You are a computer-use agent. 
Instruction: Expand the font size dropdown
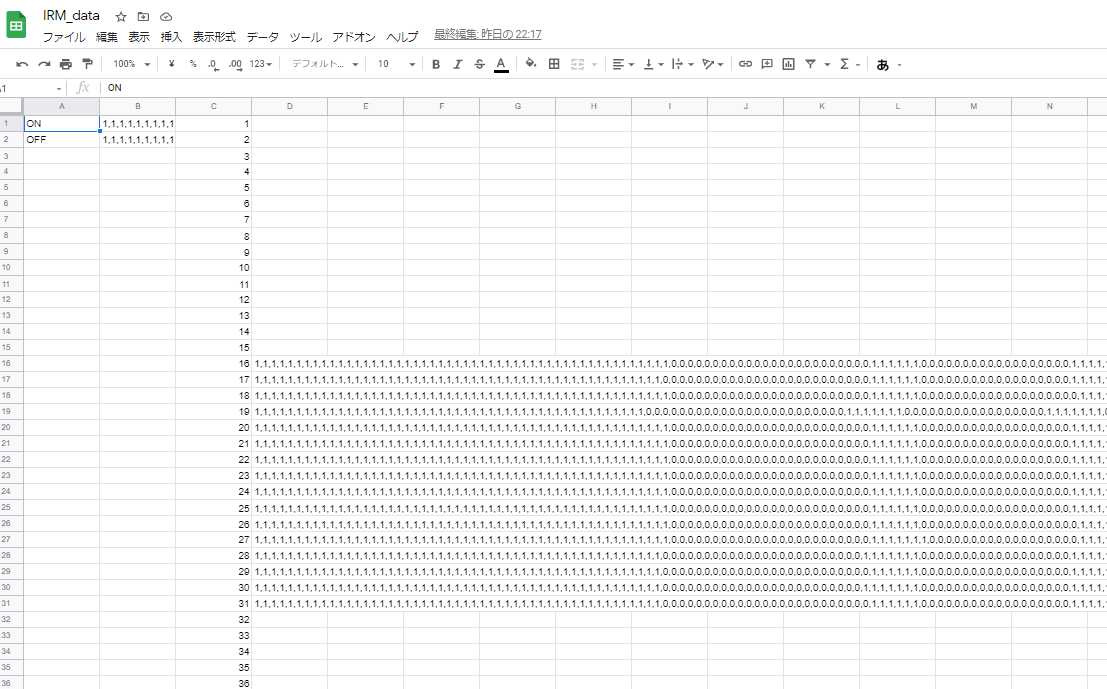(x=396, y=64)
